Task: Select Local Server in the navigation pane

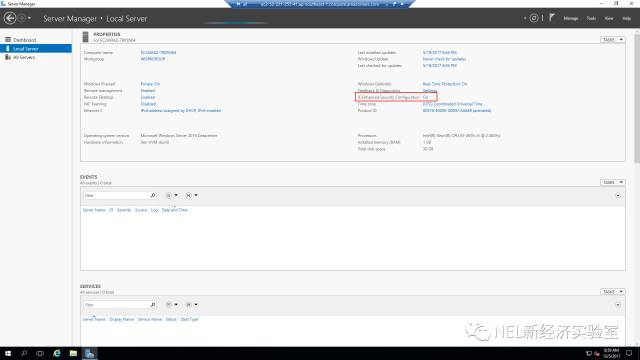Action: coord(36,49)
